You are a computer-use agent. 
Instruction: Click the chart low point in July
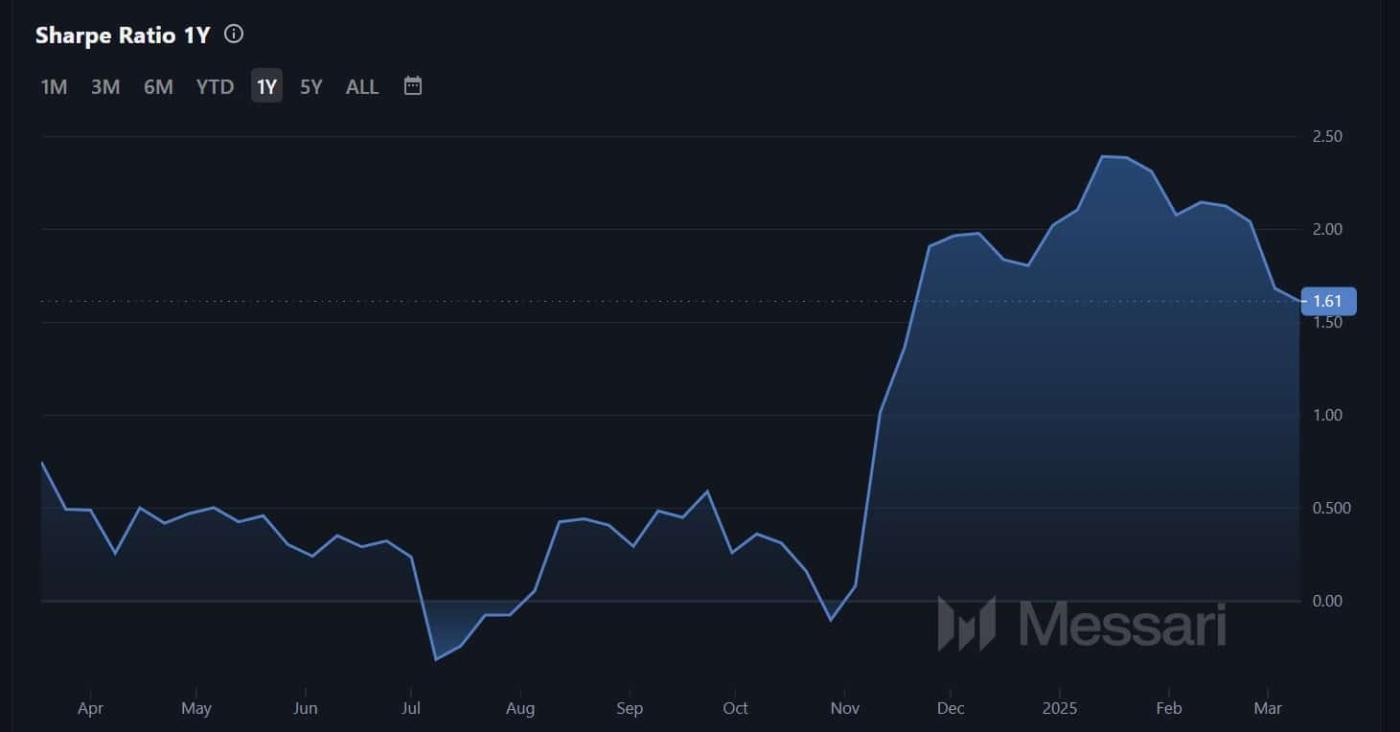point(437,660)
